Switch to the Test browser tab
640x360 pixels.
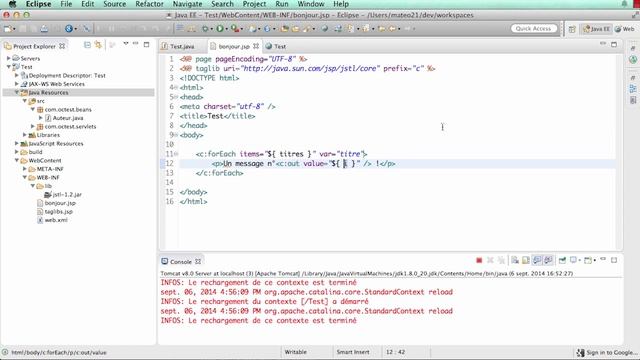276,46
